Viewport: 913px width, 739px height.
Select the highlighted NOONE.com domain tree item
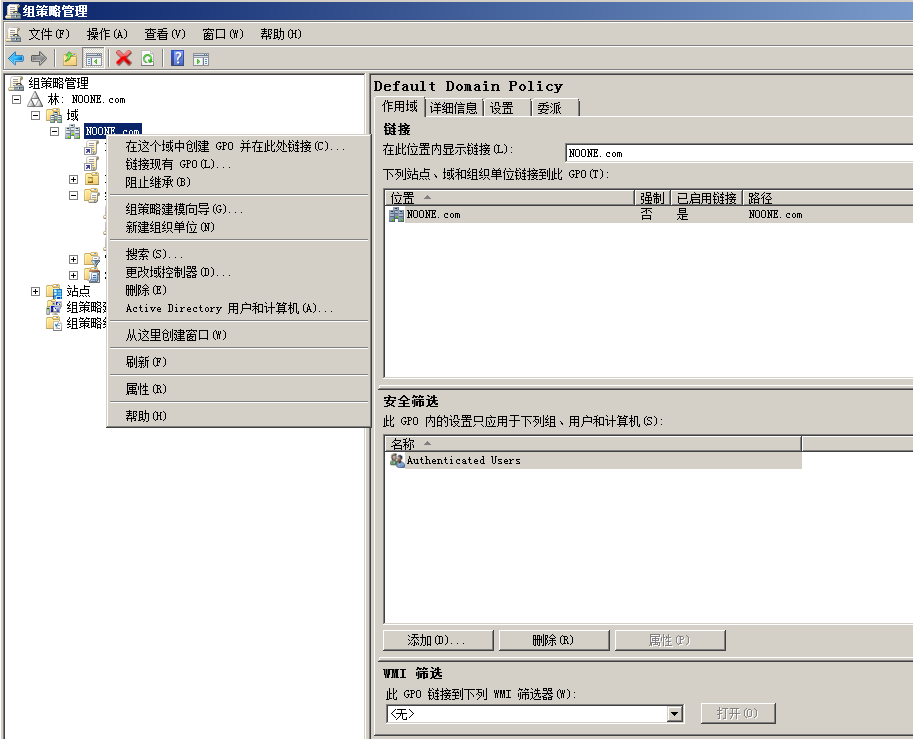point(113,130)
